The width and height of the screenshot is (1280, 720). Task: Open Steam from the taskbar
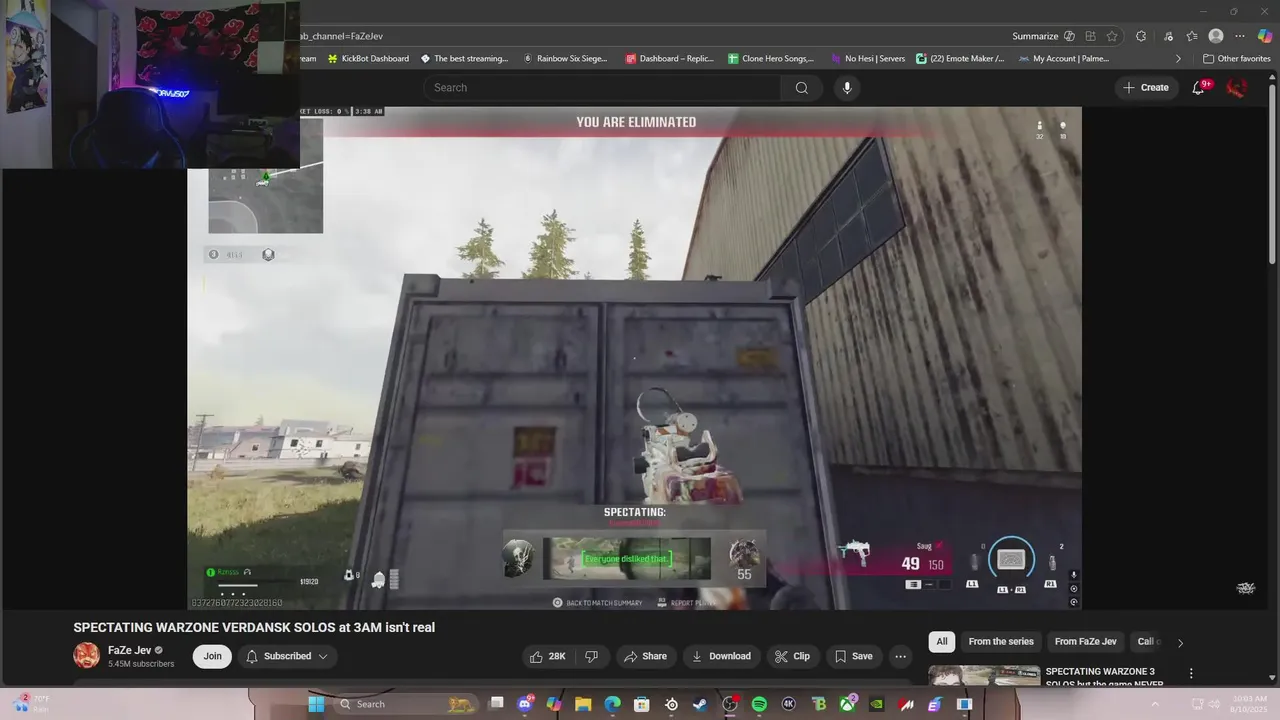click(x=700, y=704)
